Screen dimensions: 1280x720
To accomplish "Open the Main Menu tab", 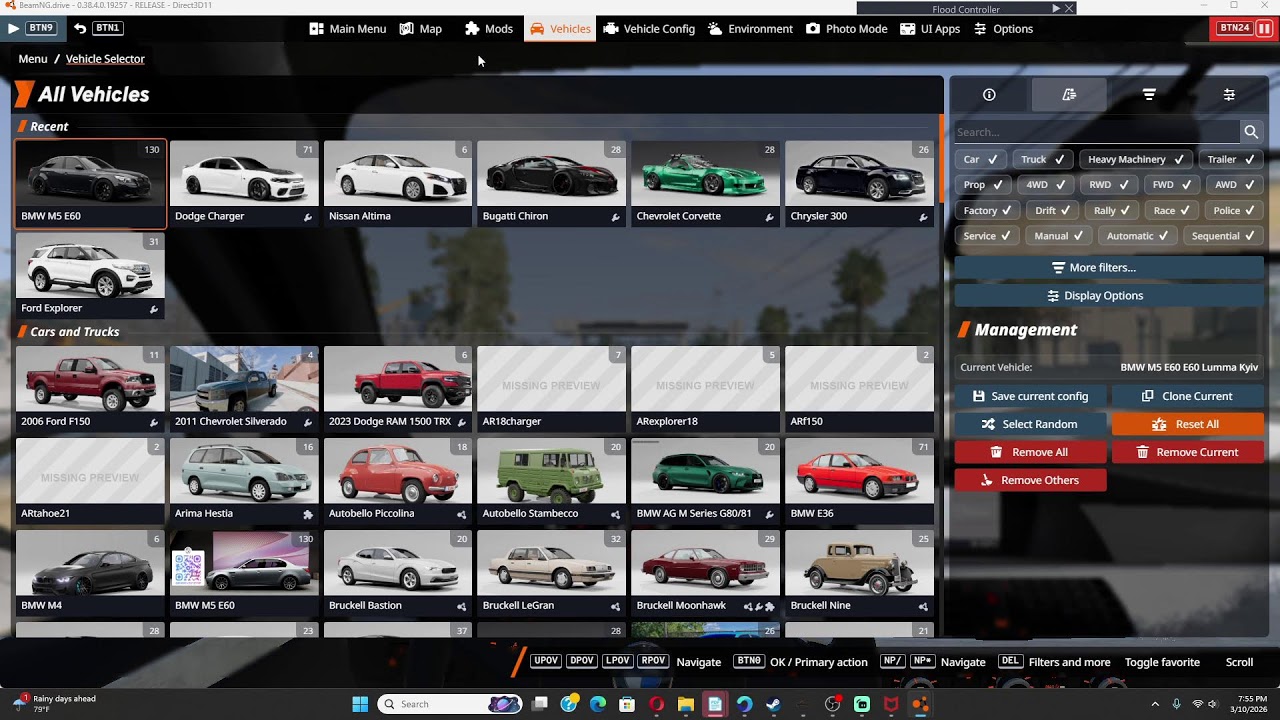I will (x=347, y=29).
